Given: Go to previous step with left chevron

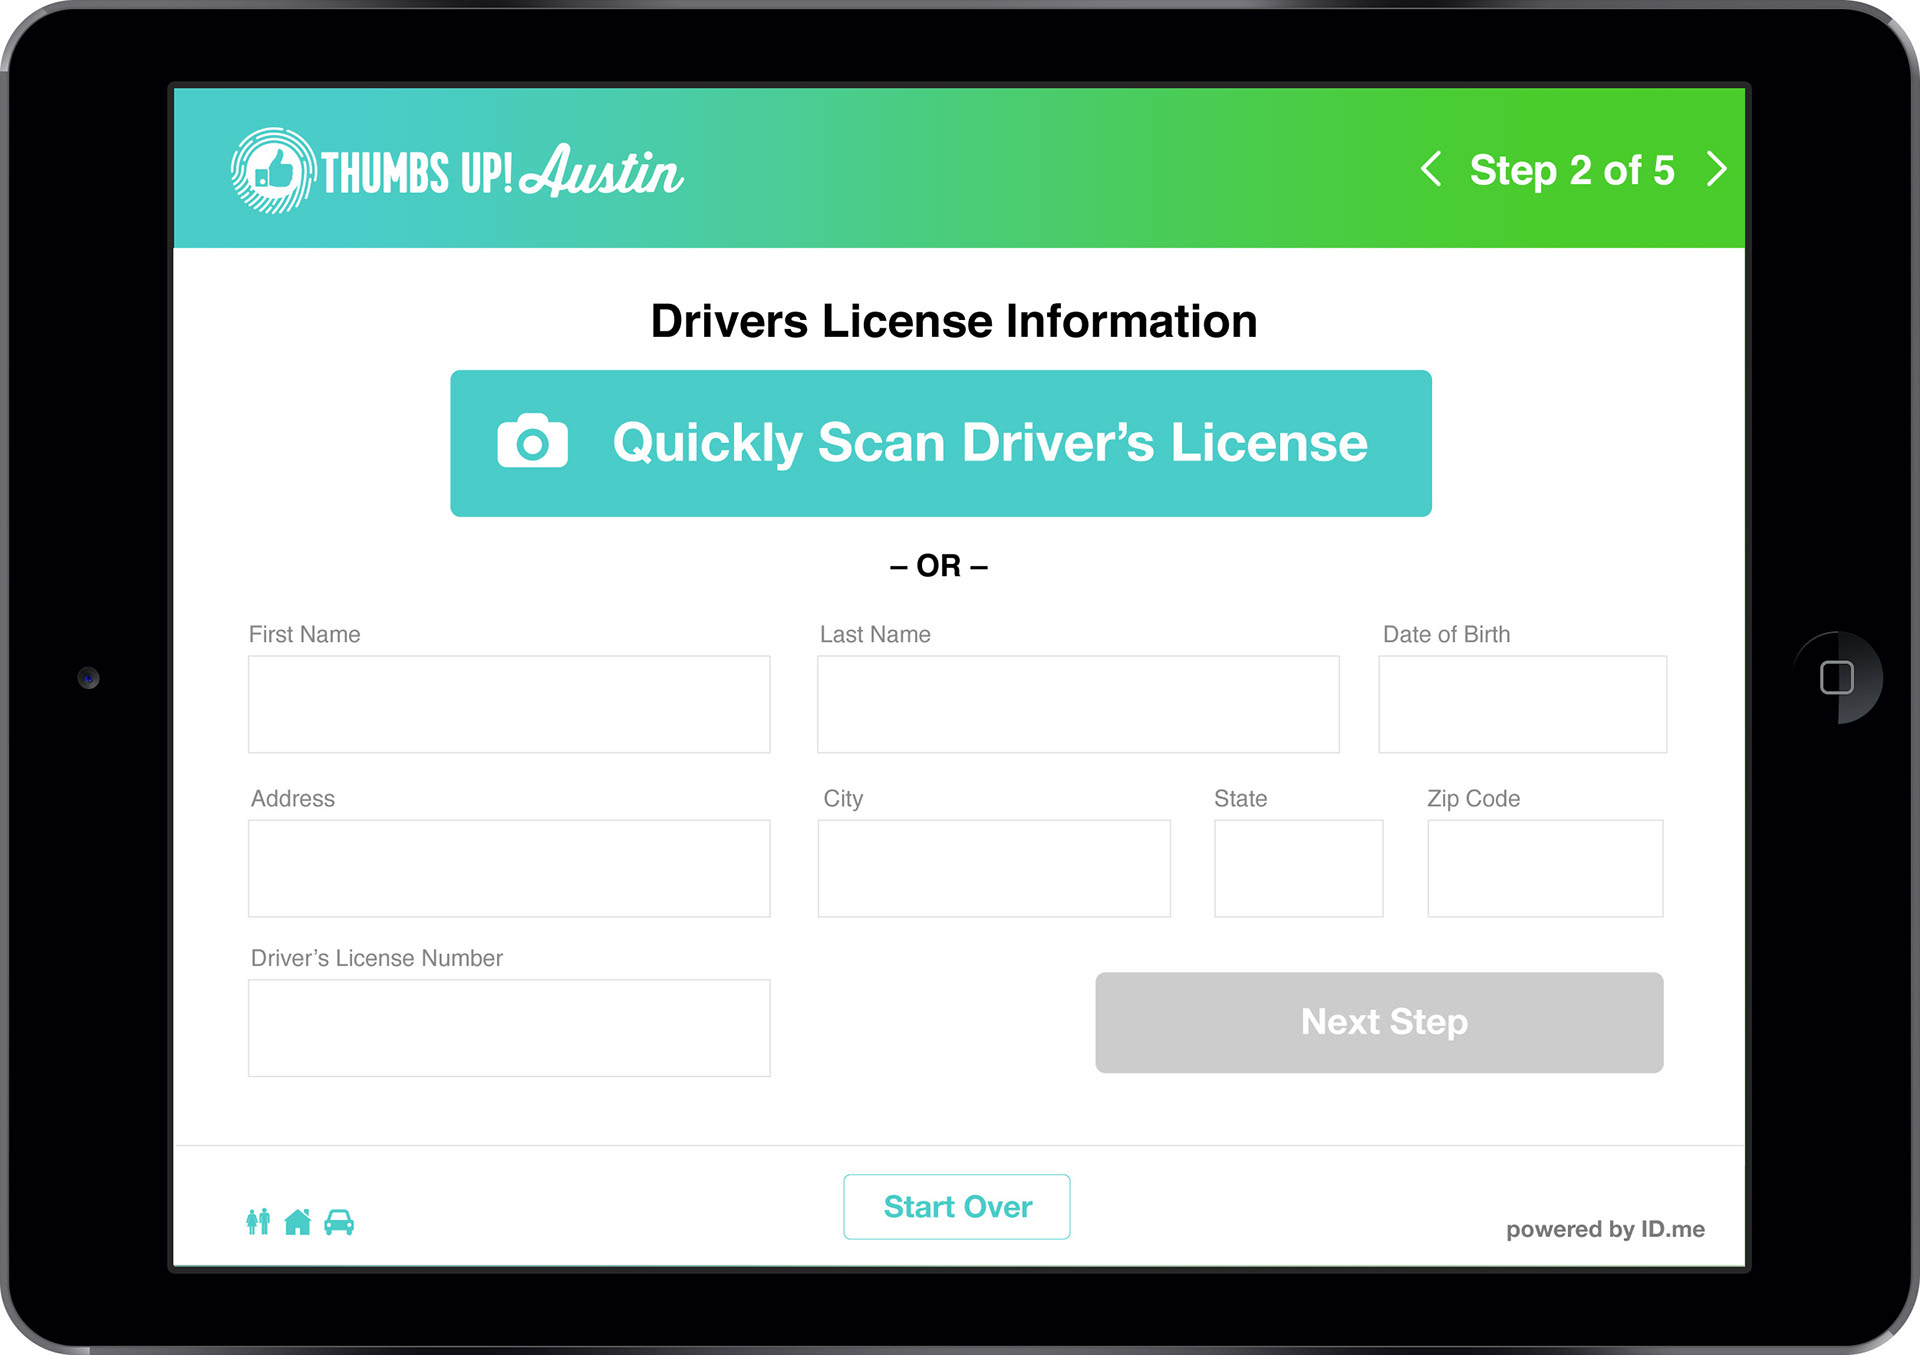Looking at the screenshot, I should (x=1431, y=169).
